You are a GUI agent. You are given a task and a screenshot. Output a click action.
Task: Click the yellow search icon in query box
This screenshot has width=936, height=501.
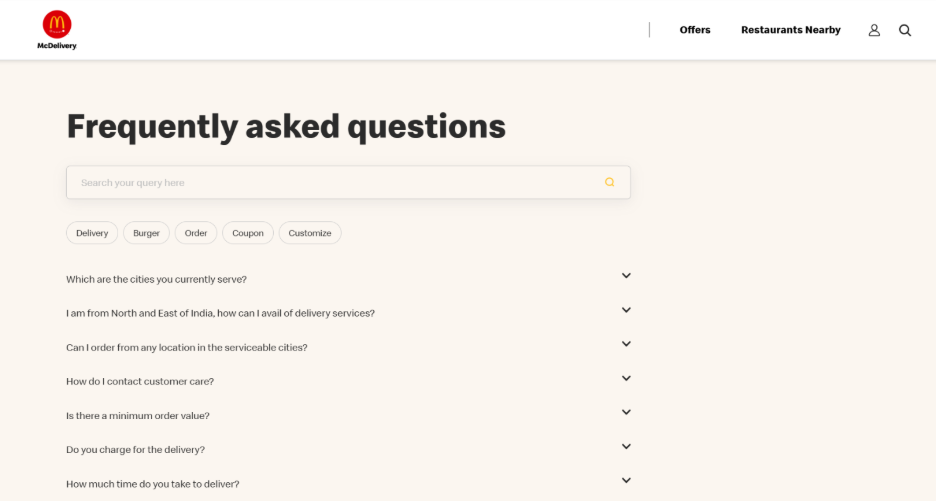(609, 182)
